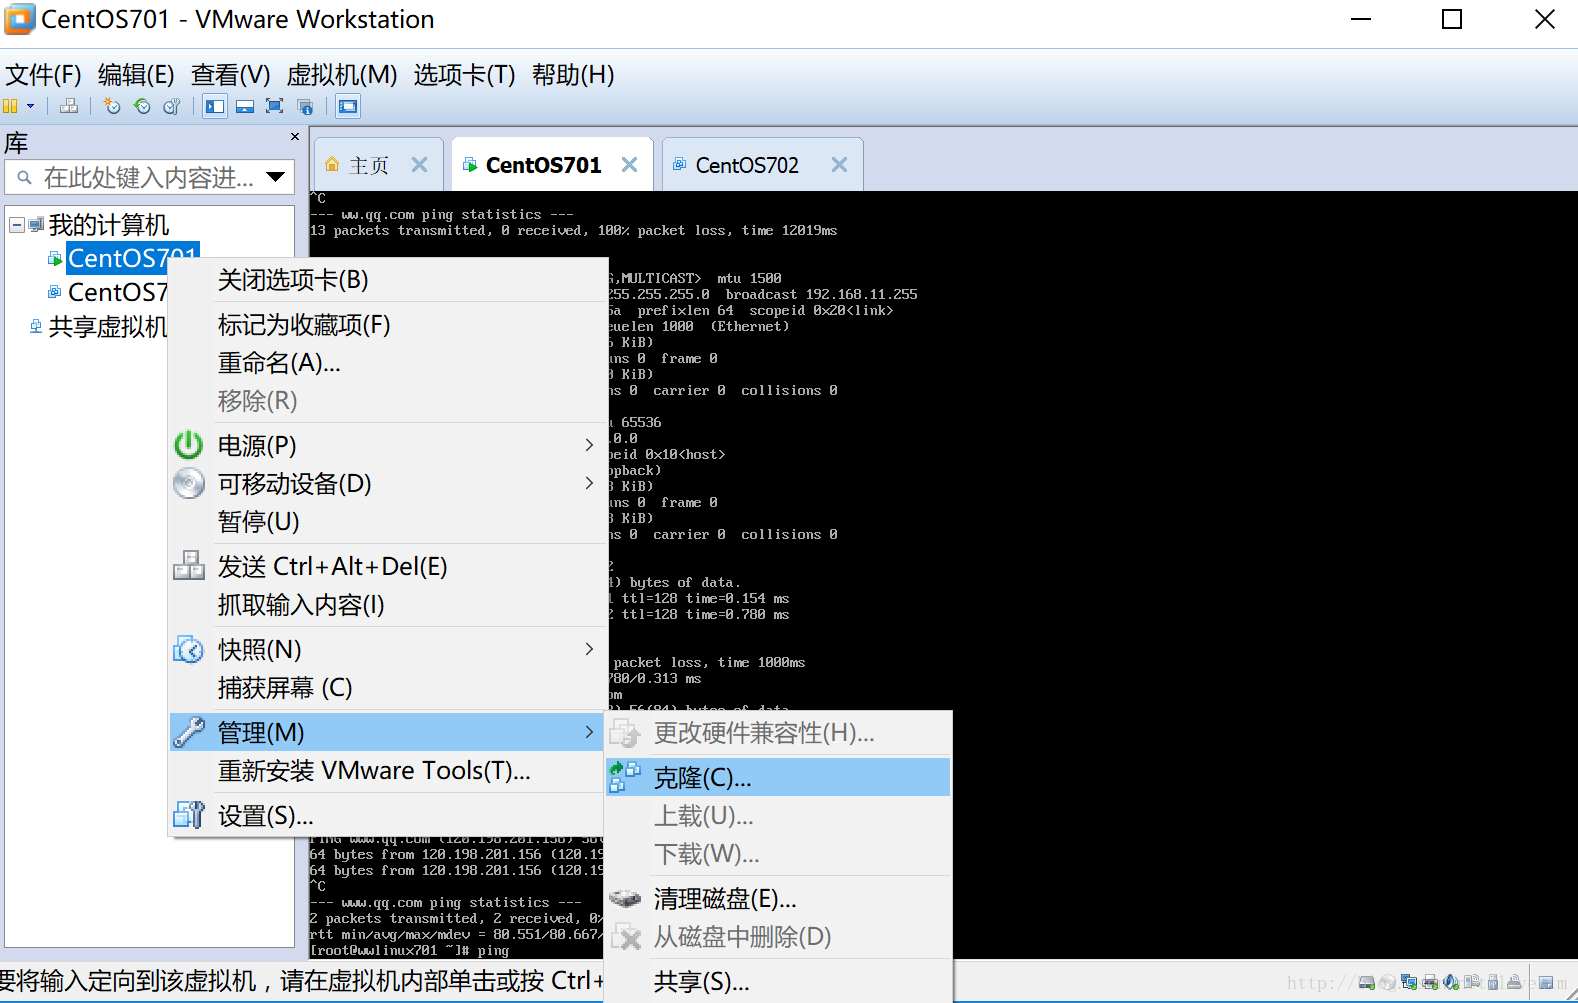Close the CentOS702 tab
This screenshot has height=1003, width=1578.
pos(839,165)
